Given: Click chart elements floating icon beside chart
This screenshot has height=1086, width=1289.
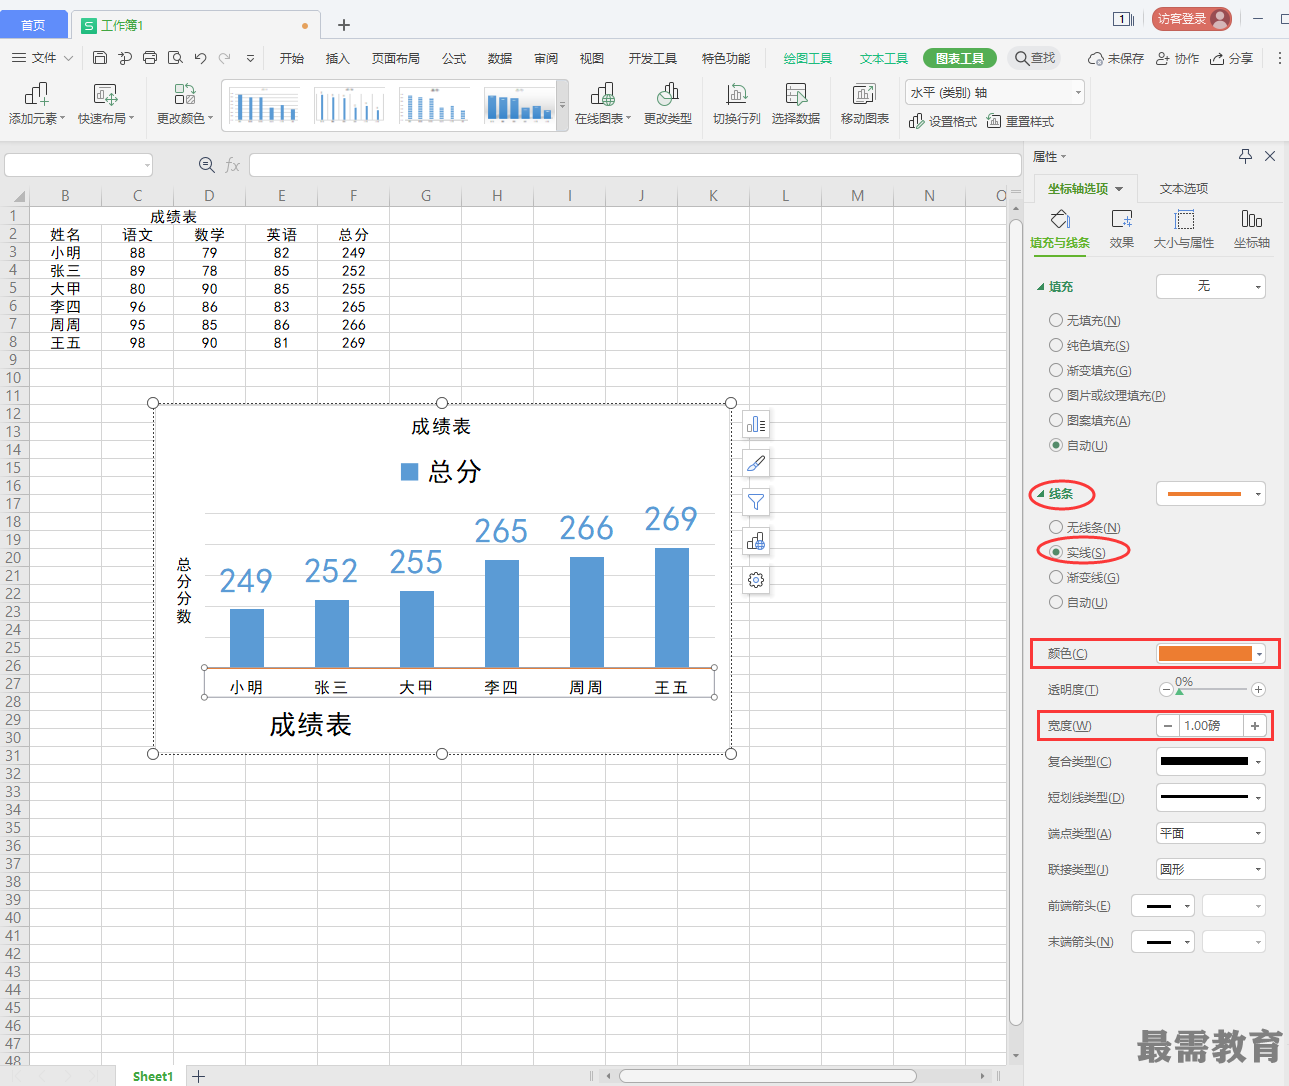Looking at the screenshot, I should tap(756, 425).
